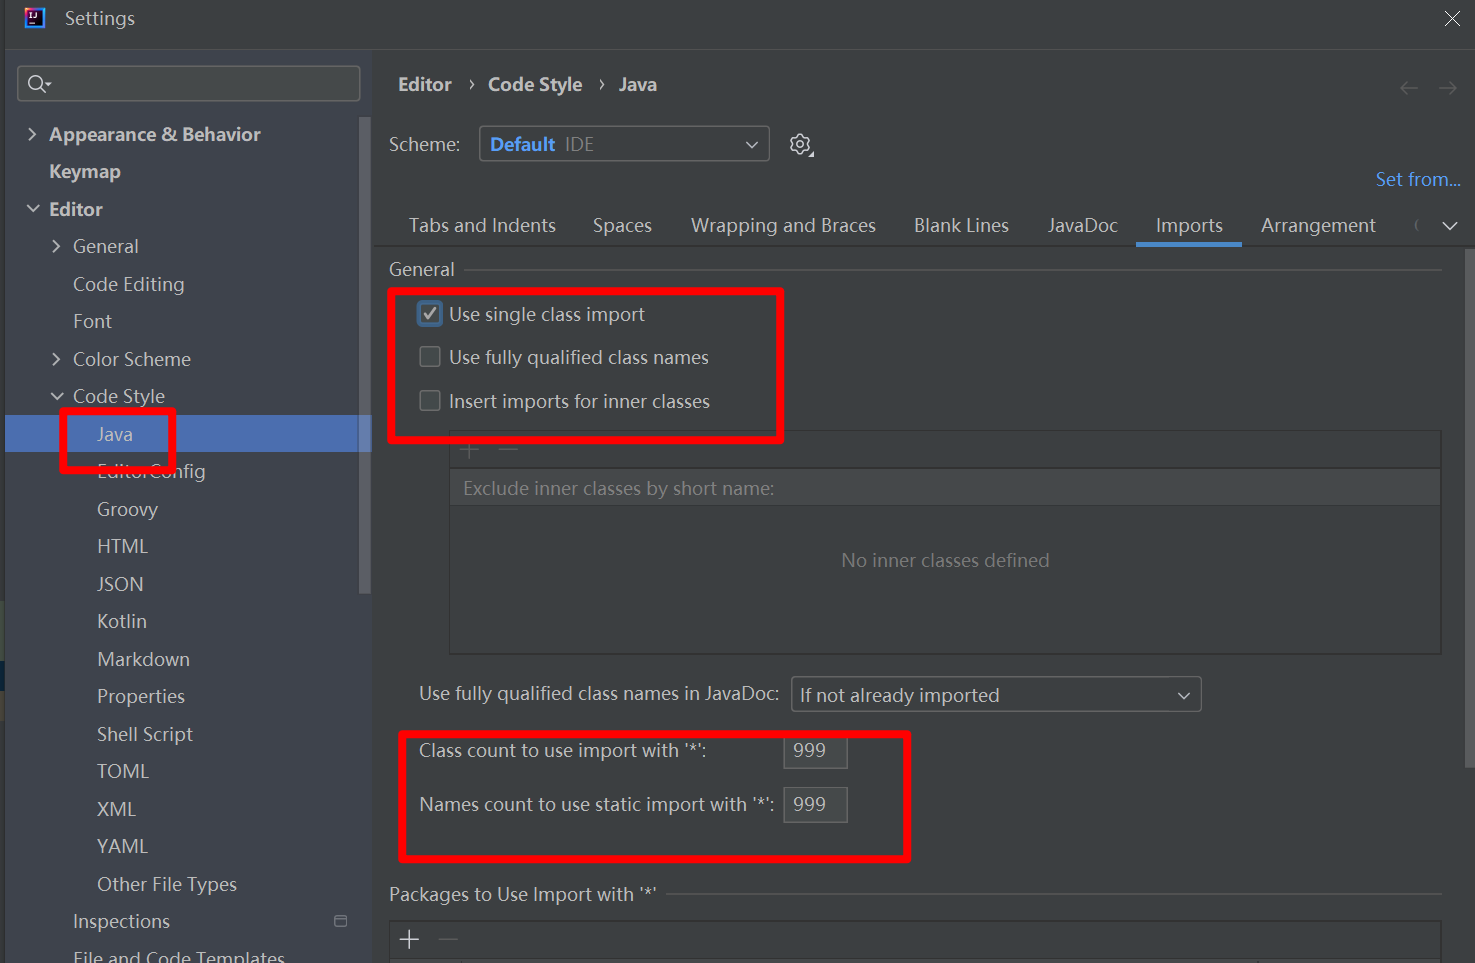Viewport: 1475px width, 963px height.
Task: Click the class count import field
Action: (x=815, y=751)
